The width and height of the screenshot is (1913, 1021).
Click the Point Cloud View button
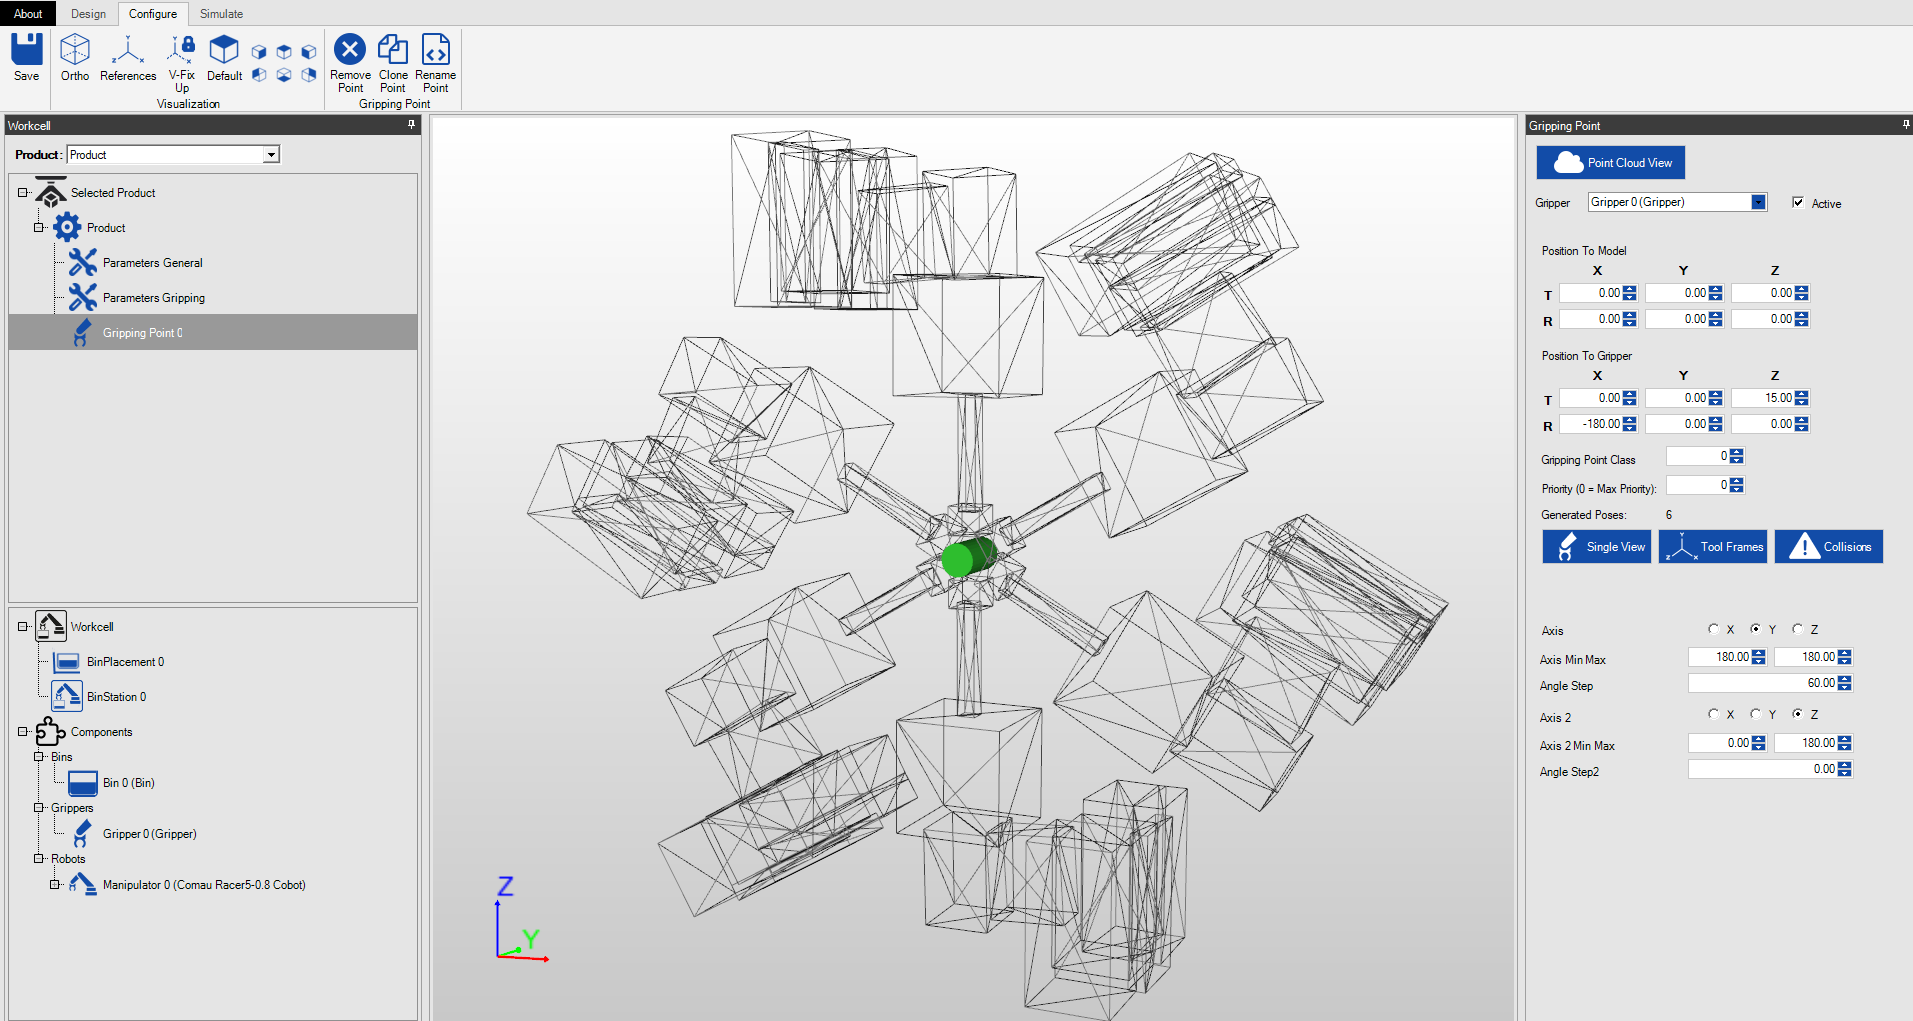[1611, 163]
